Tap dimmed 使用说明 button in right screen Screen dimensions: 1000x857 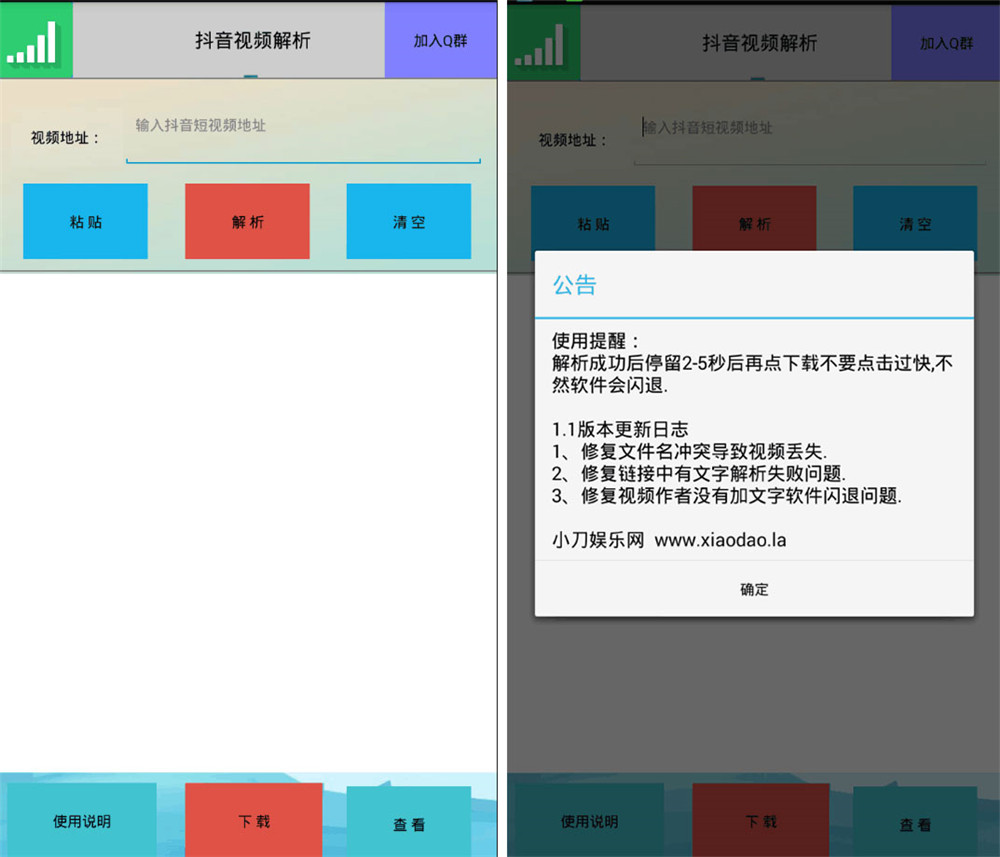pos(589,821)
